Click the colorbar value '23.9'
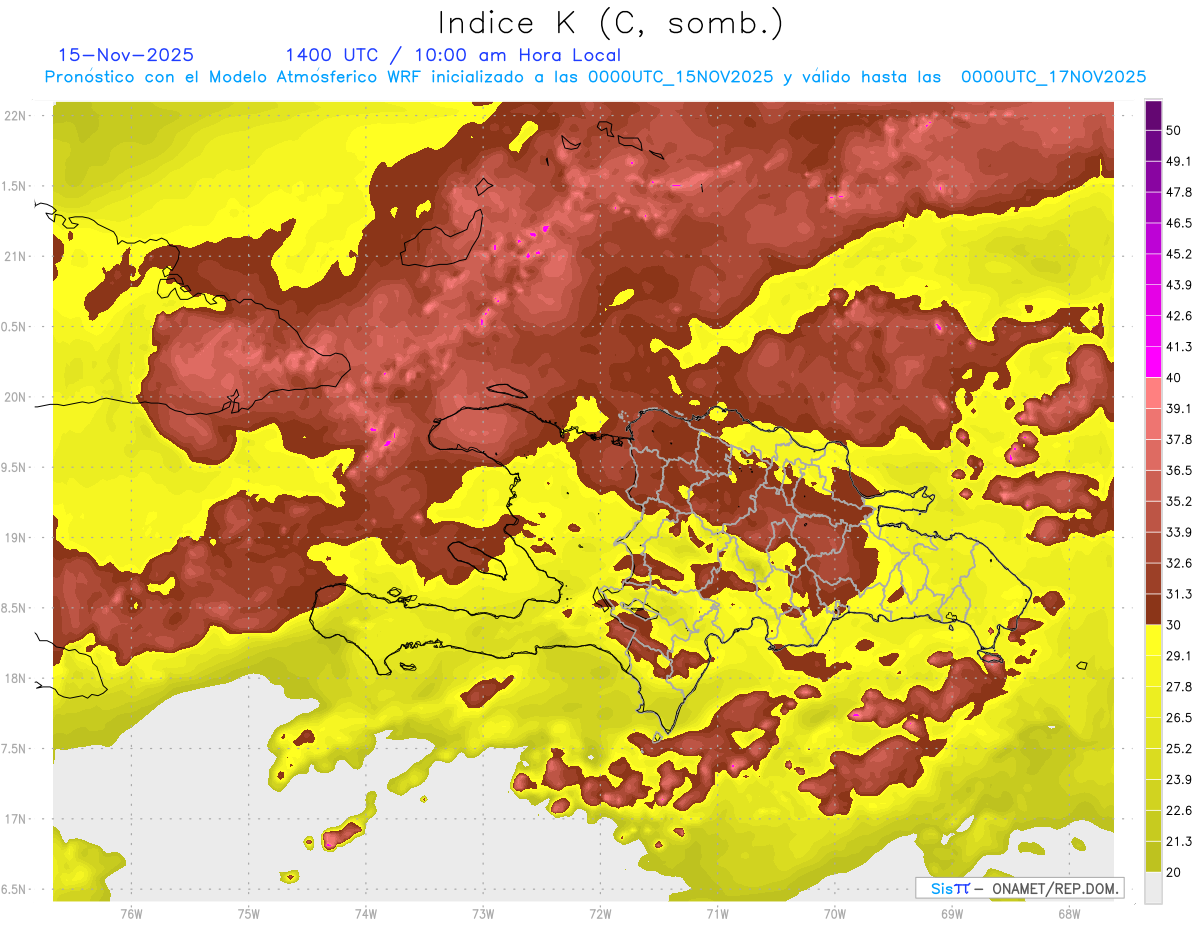 click(x=1178, y=779)
